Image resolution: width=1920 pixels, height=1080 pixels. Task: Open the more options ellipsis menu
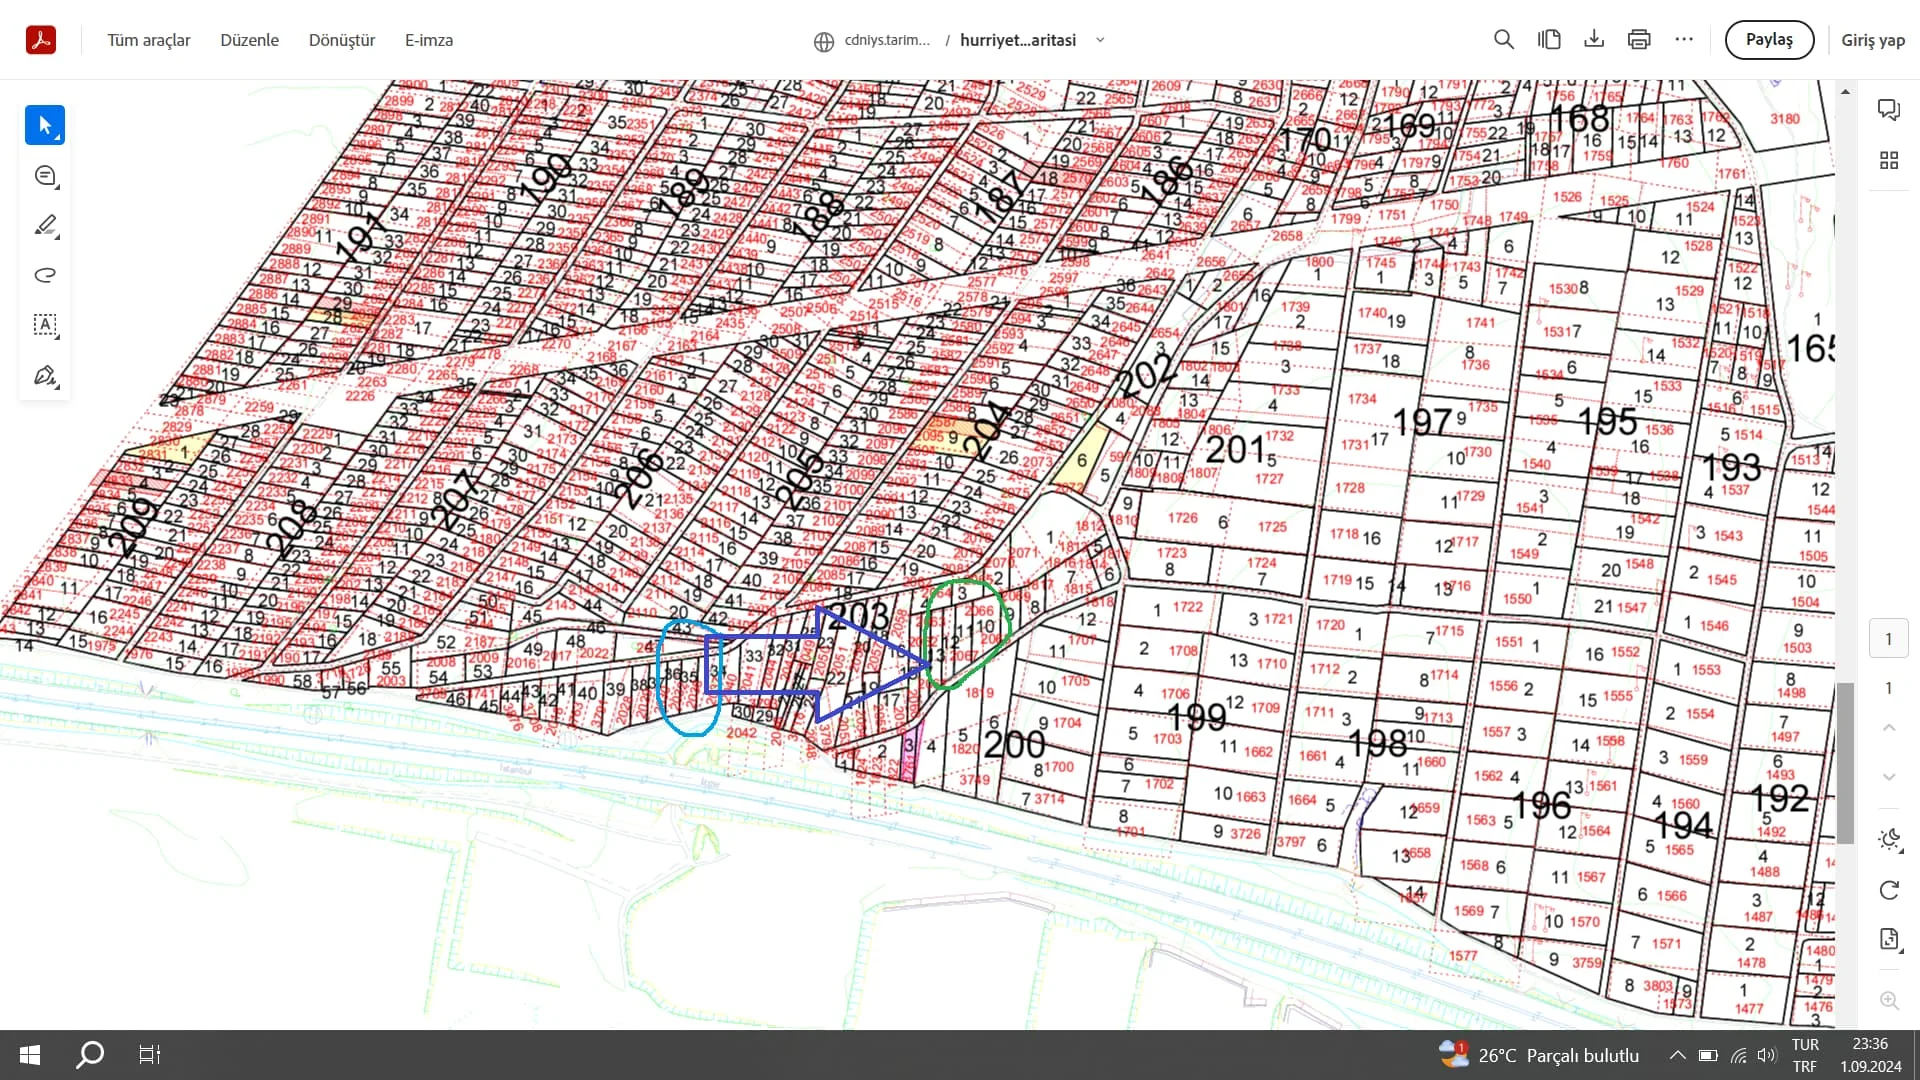(x=1684, y=40)
